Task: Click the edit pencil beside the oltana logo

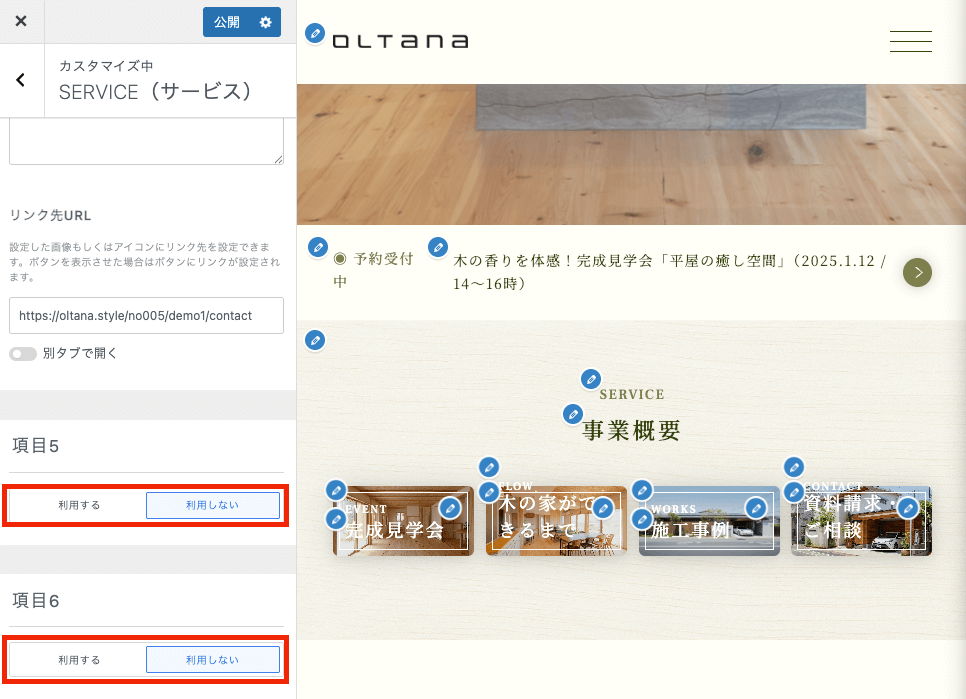Action: tap(315, 33)
